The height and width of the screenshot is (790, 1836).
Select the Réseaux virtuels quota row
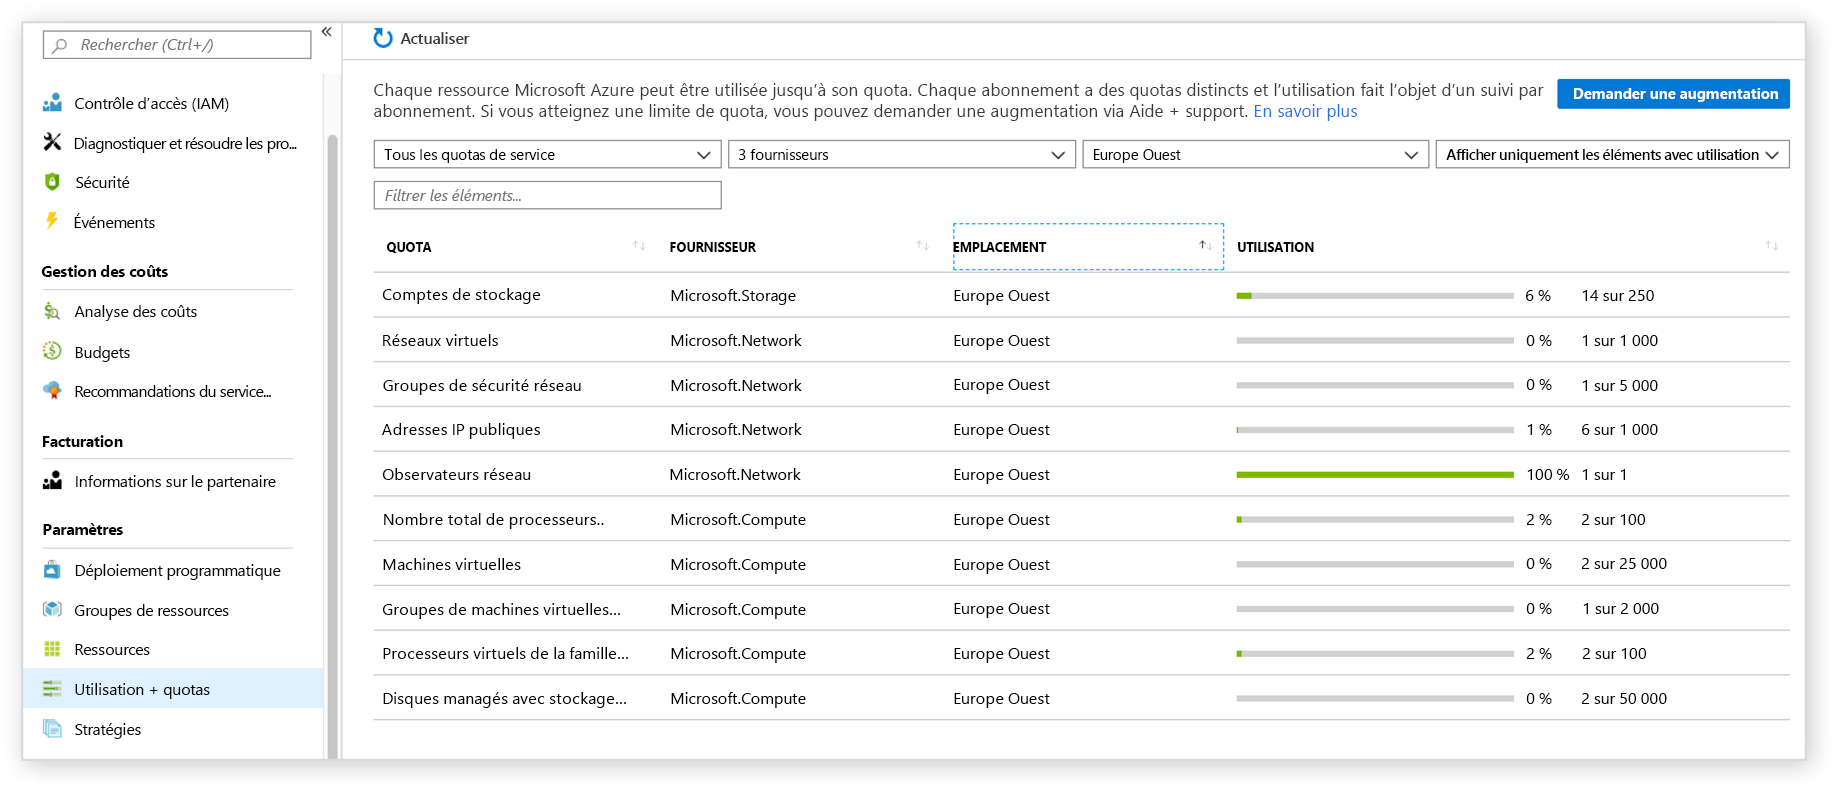[x=1081, y=340]
